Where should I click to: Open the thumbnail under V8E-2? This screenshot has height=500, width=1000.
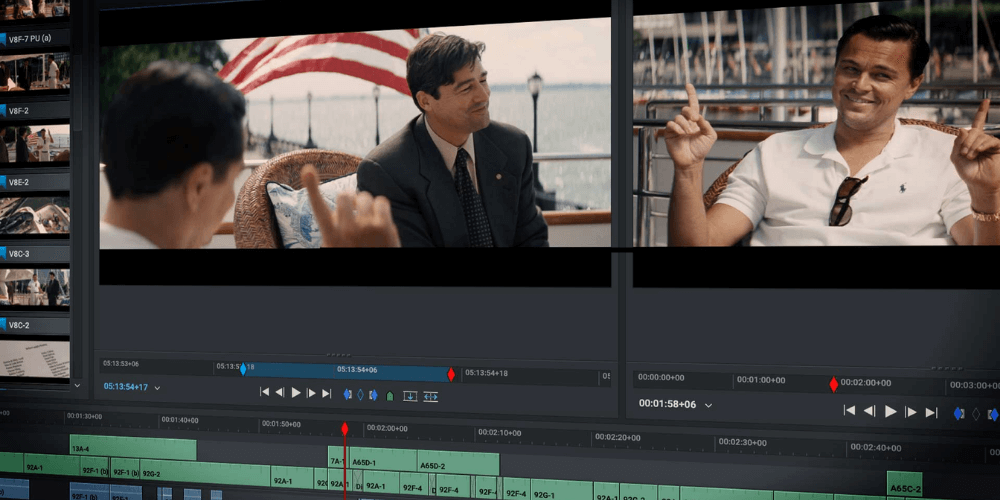click(x=34, y=216)
